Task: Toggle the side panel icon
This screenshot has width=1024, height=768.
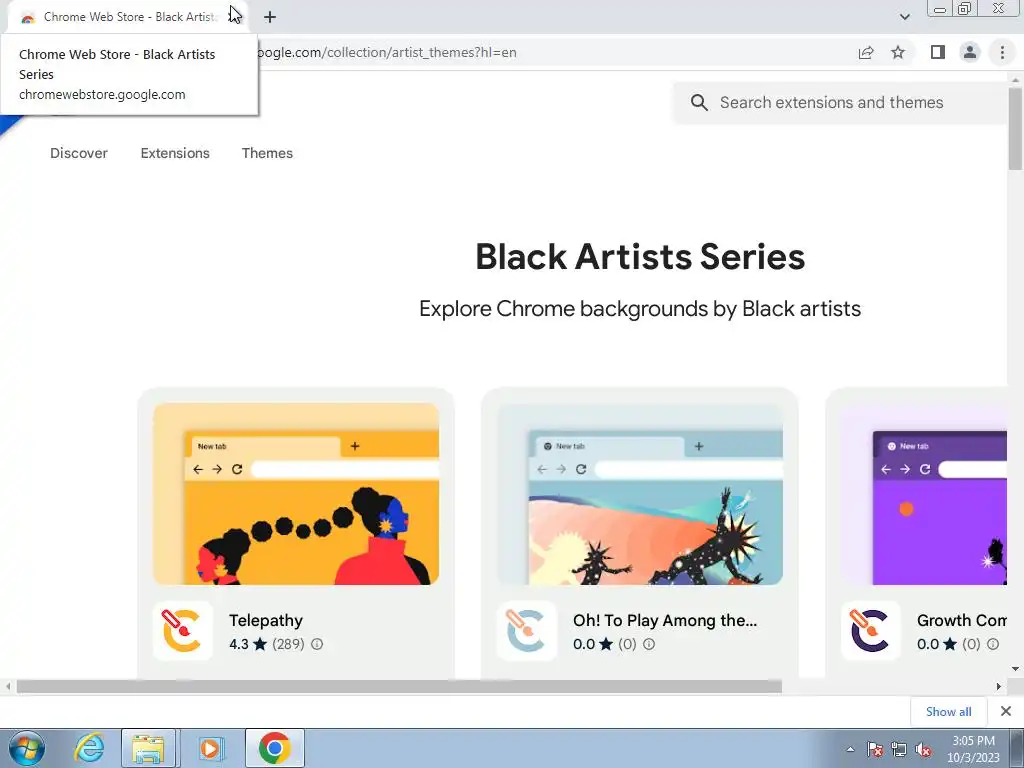Action: [938, 52]
